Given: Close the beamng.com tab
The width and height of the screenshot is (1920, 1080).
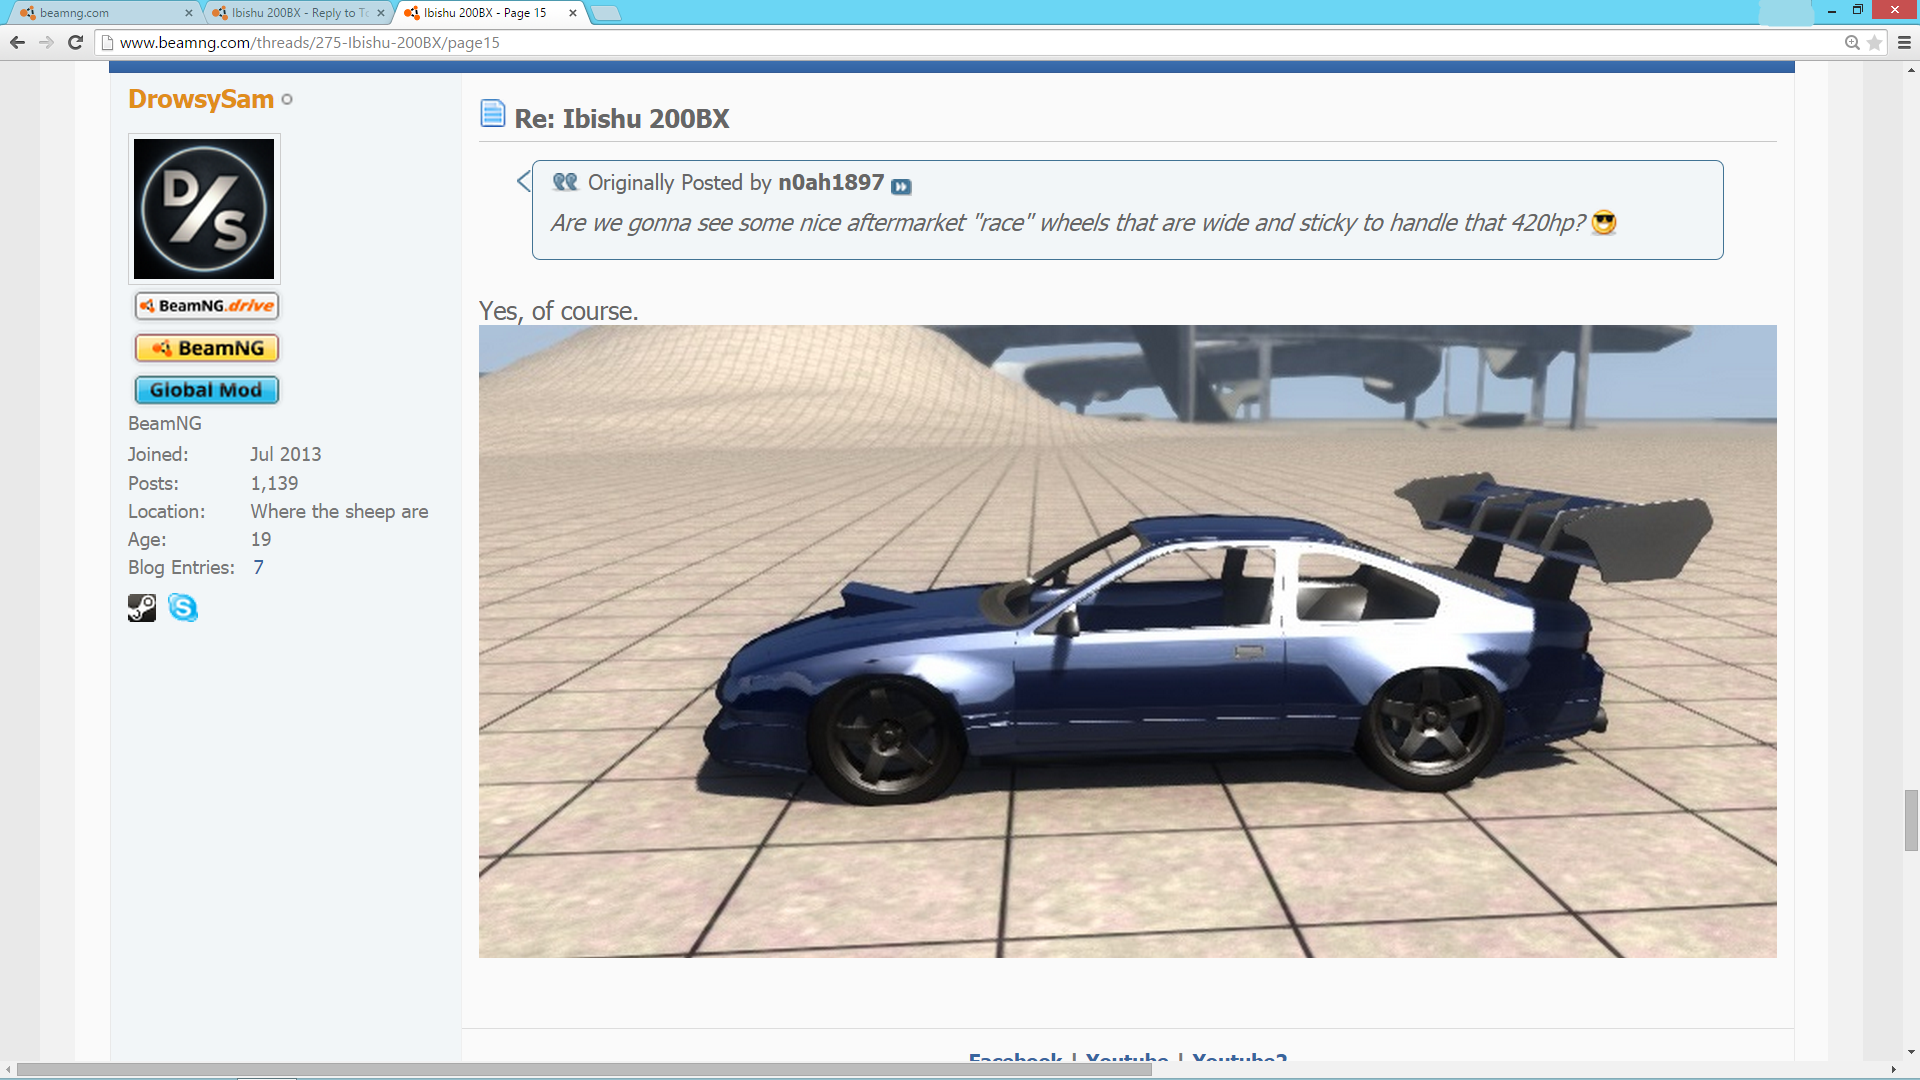Looking at the screenshot, I should pyautogui.click(x=188, y=13).
